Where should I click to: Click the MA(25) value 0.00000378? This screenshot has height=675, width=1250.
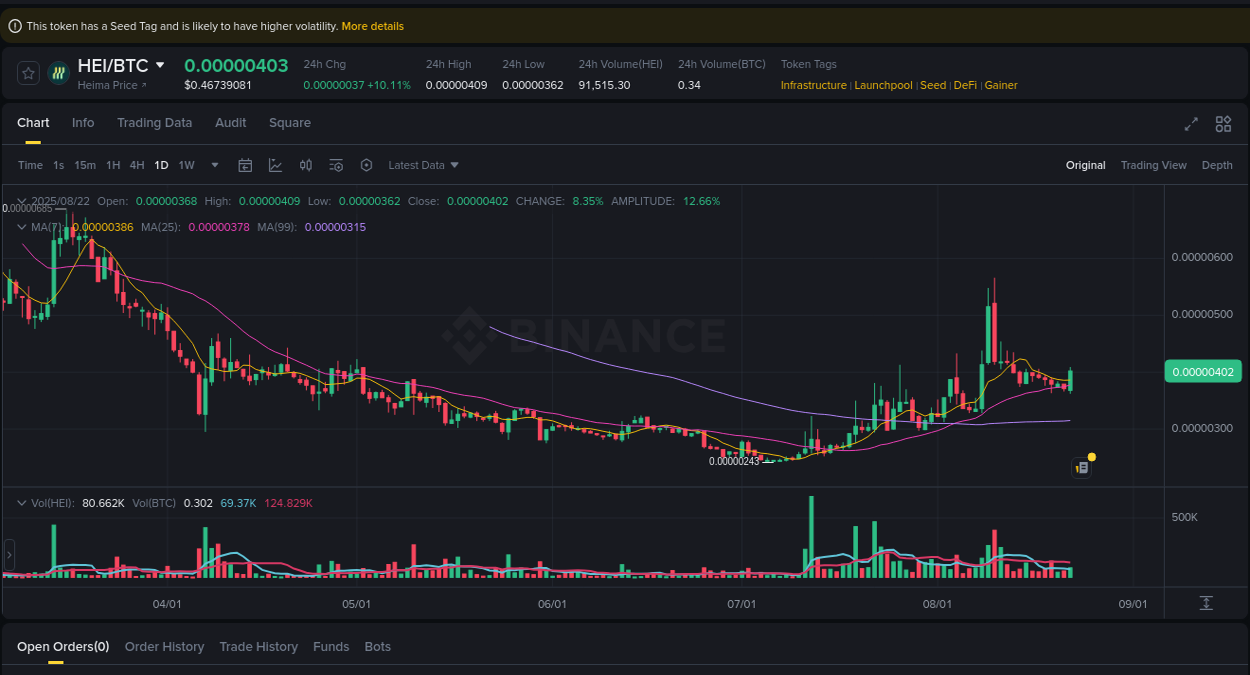(219, 227)
